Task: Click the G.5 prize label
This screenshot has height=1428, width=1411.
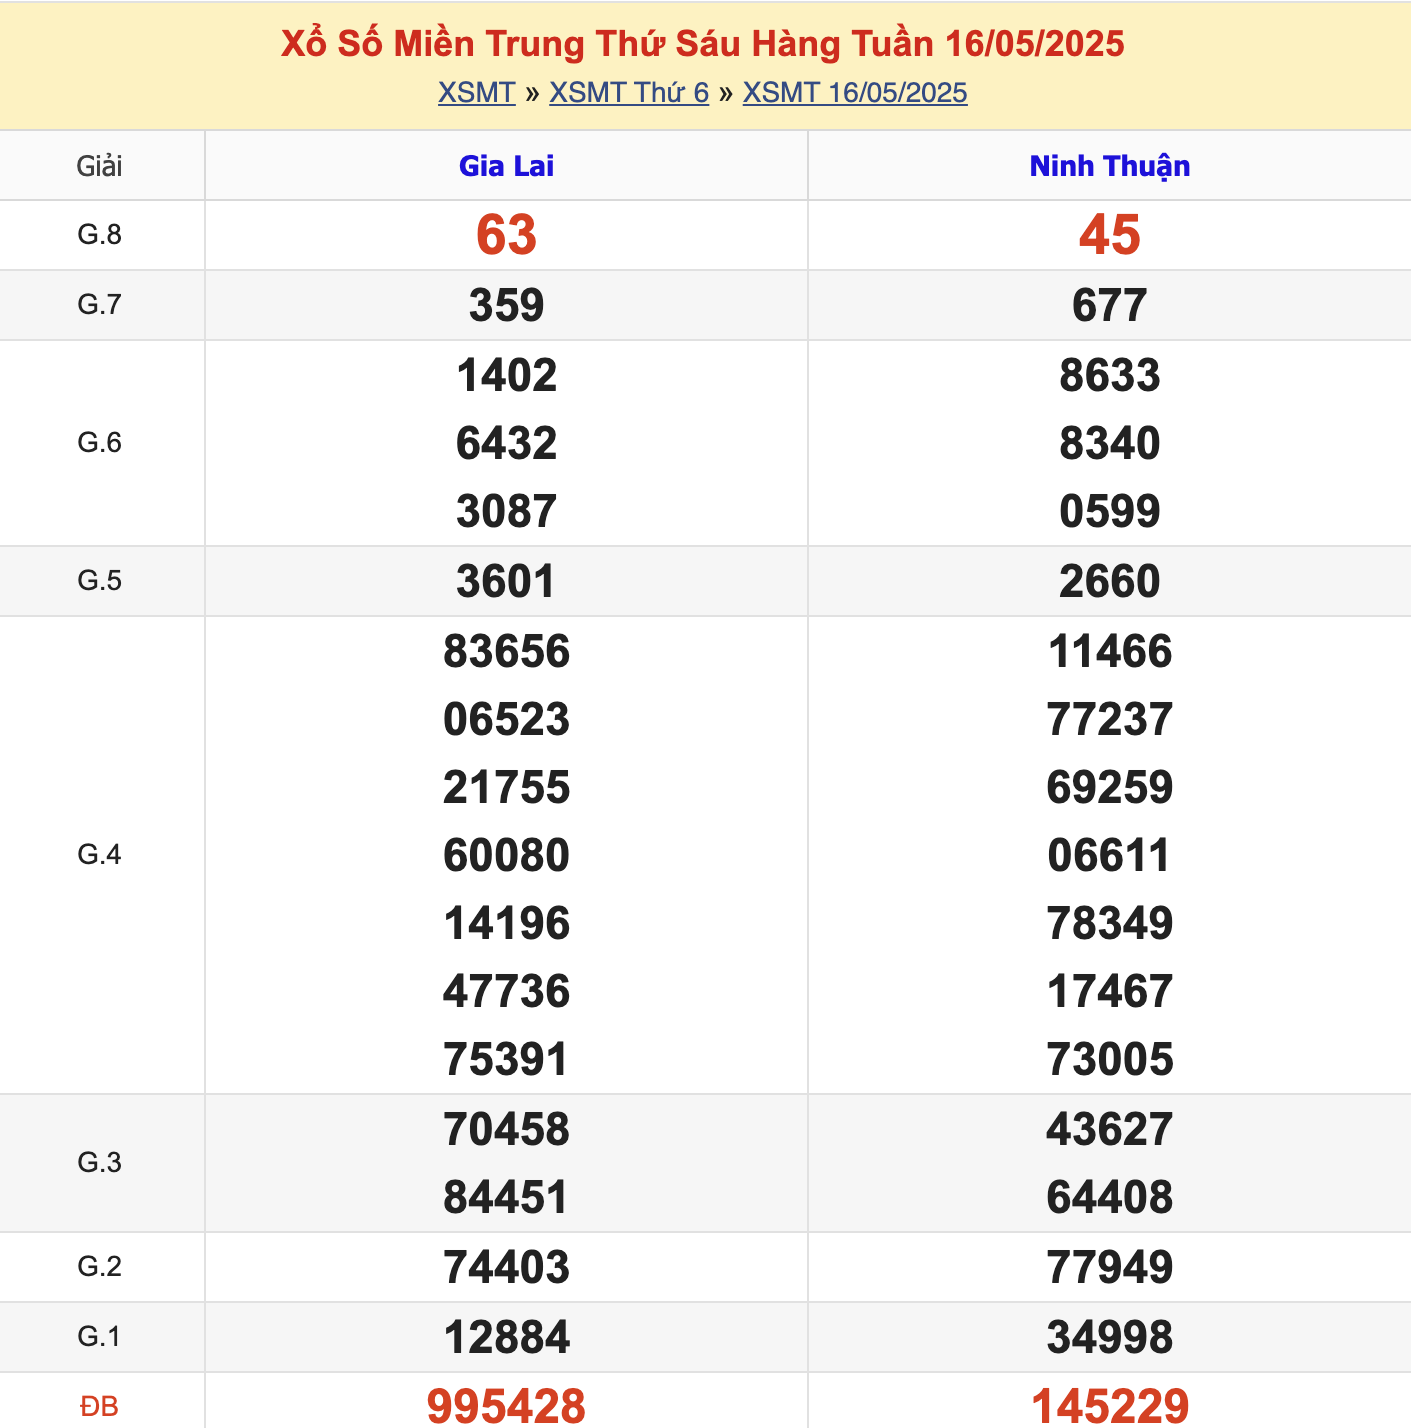Action: (100, 581)
